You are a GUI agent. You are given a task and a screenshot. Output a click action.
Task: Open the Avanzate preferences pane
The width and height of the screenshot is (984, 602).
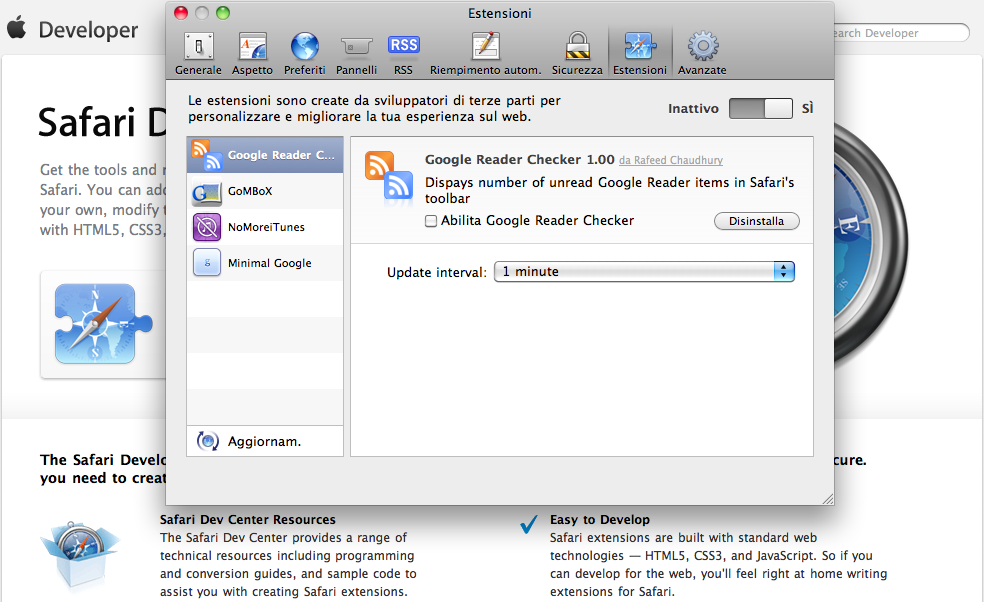click(702, 54)
